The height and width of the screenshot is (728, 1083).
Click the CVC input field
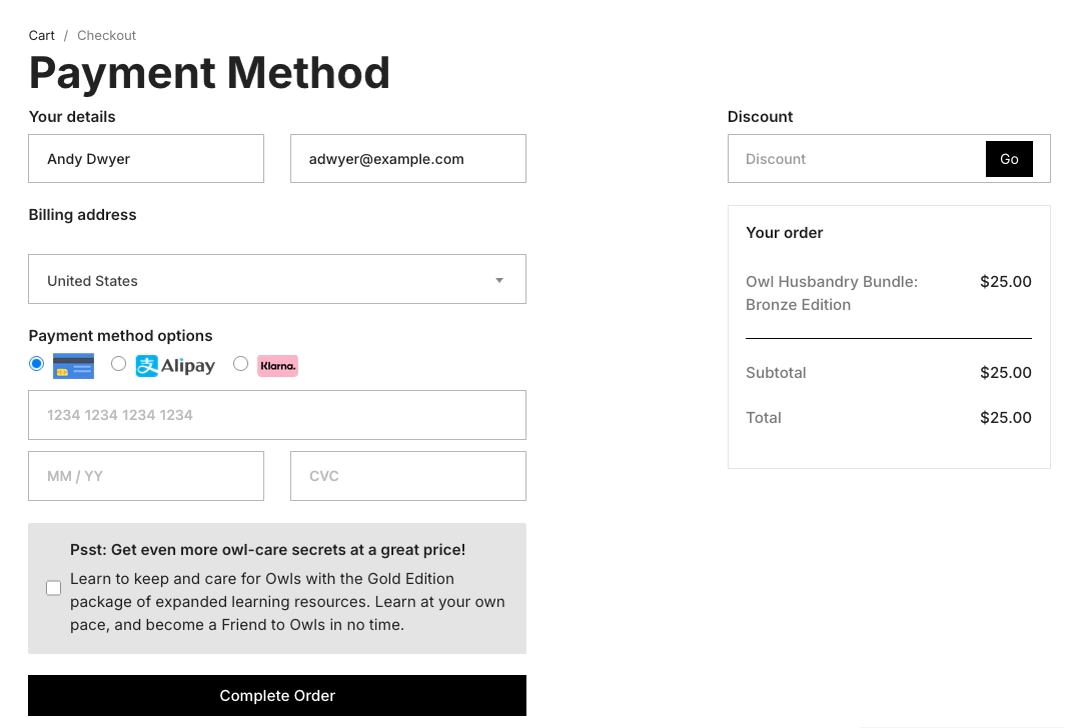coord(408,476)
